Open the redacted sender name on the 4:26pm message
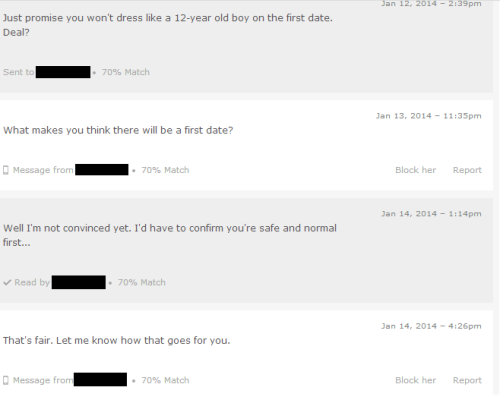This screenshot has height=403, width=500. pos(100,379)
